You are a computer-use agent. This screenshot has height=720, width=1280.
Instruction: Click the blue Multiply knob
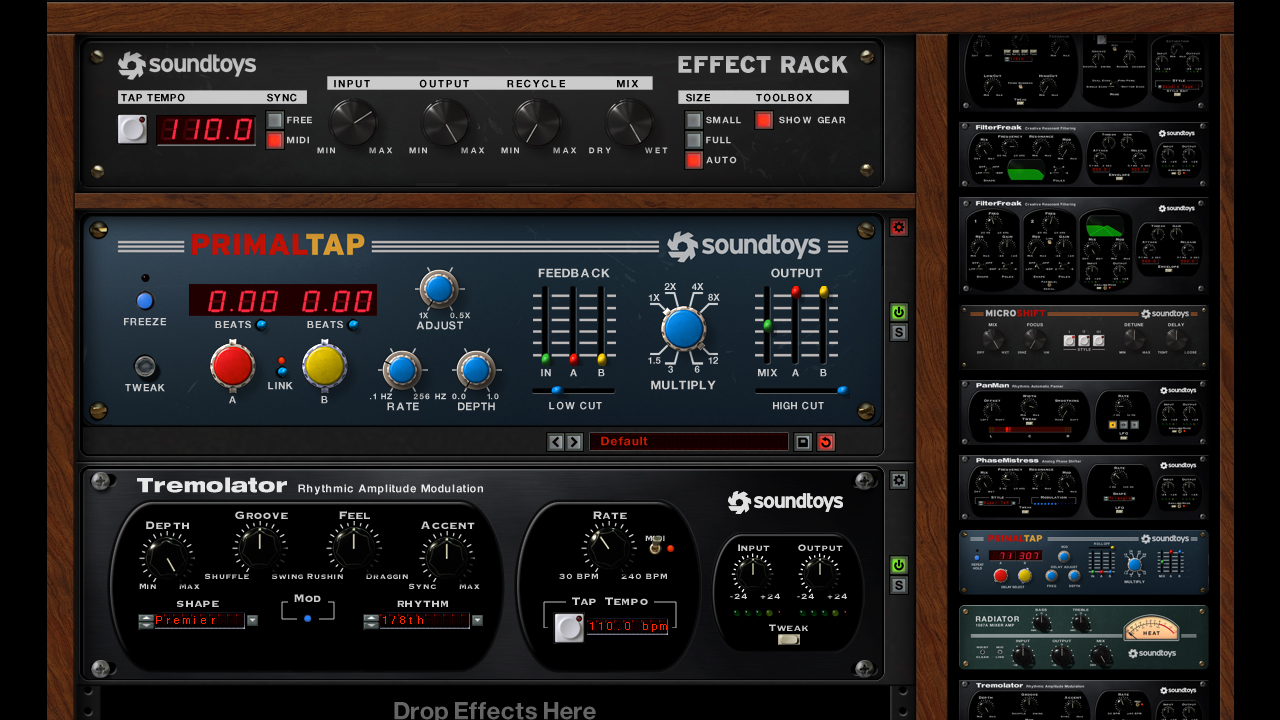coord(683,328)
